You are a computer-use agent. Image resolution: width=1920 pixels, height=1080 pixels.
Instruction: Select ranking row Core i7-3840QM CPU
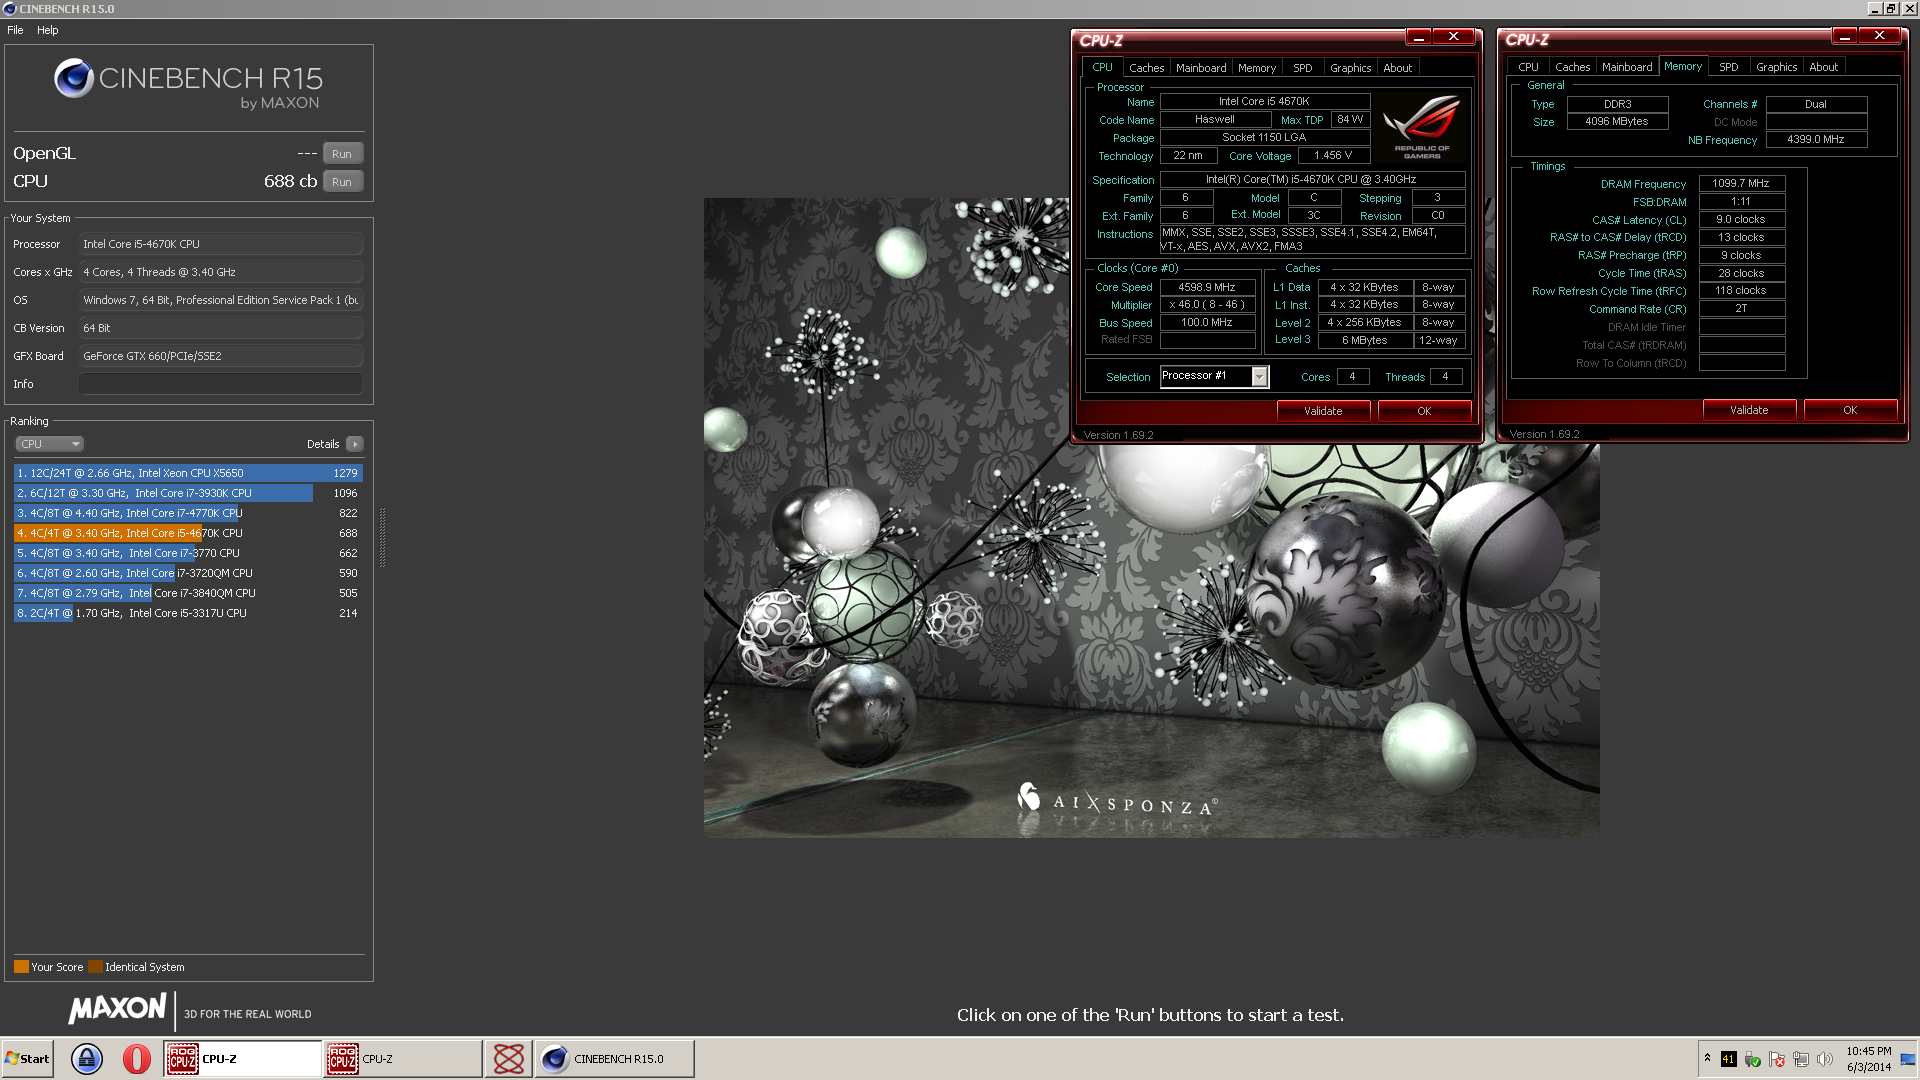[188, 593]
